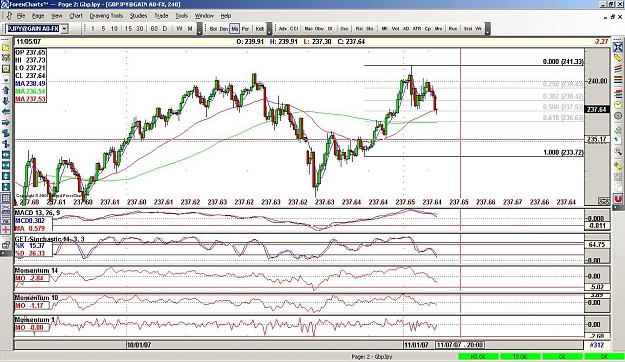Click the blue up arrow on left toolbar
This screenshot has height=362, width=625.
coord(6,90)
